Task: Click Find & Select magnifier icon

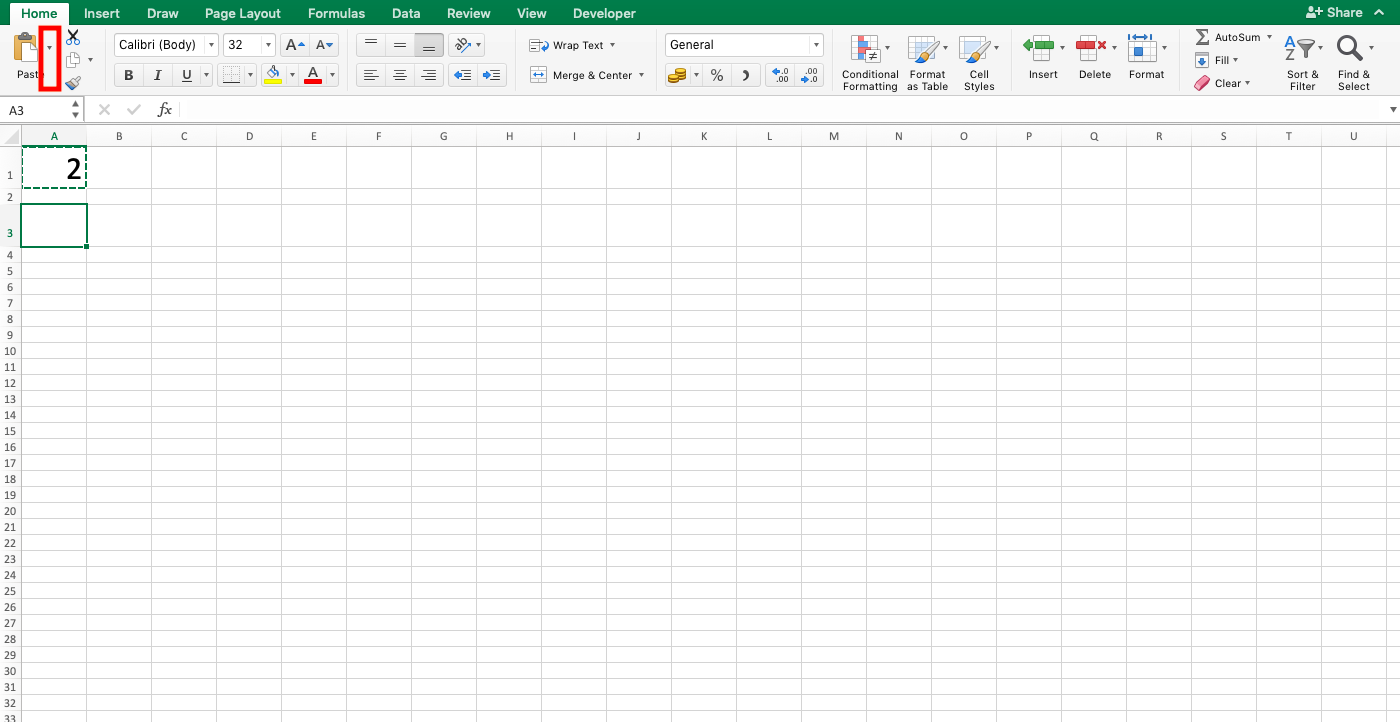Action: click(1350, 47)
